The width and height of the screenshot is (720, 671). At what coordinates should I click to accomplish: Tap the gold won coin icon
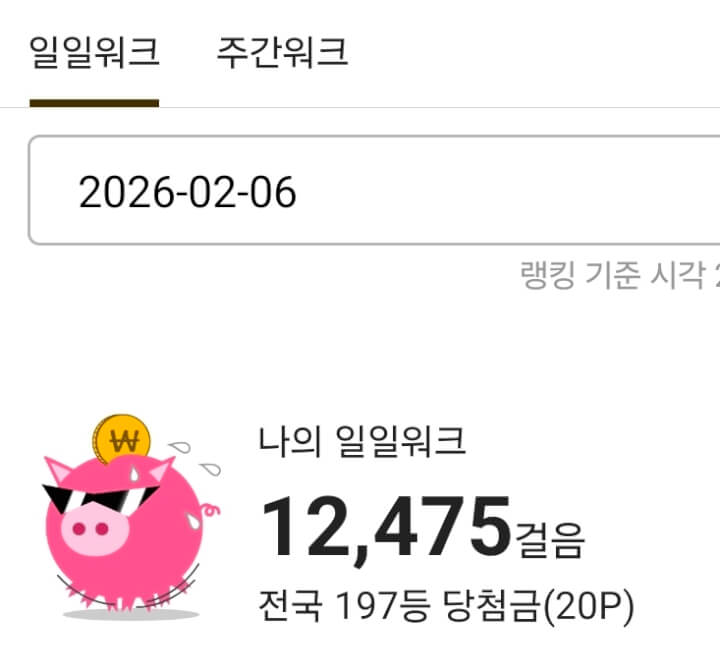click(121, 439)
